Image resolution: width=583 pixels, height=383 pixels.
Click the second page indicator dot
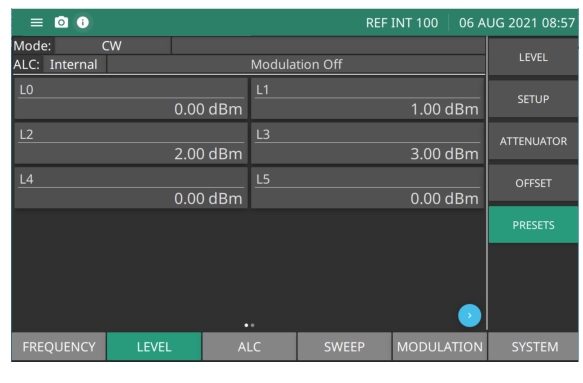pyautogui.click(x=252, y=325)
